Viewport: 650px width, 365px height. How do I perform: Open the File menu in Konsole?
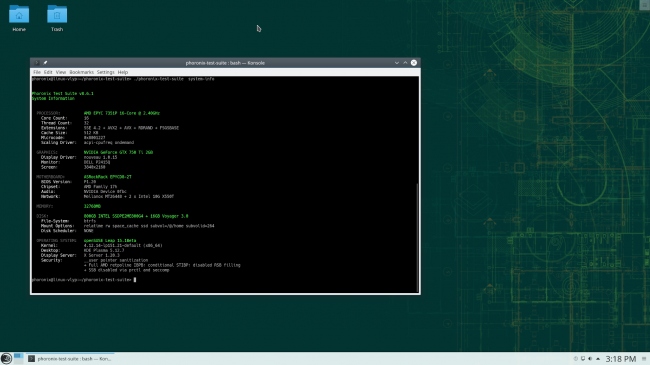tap(37, 72)
